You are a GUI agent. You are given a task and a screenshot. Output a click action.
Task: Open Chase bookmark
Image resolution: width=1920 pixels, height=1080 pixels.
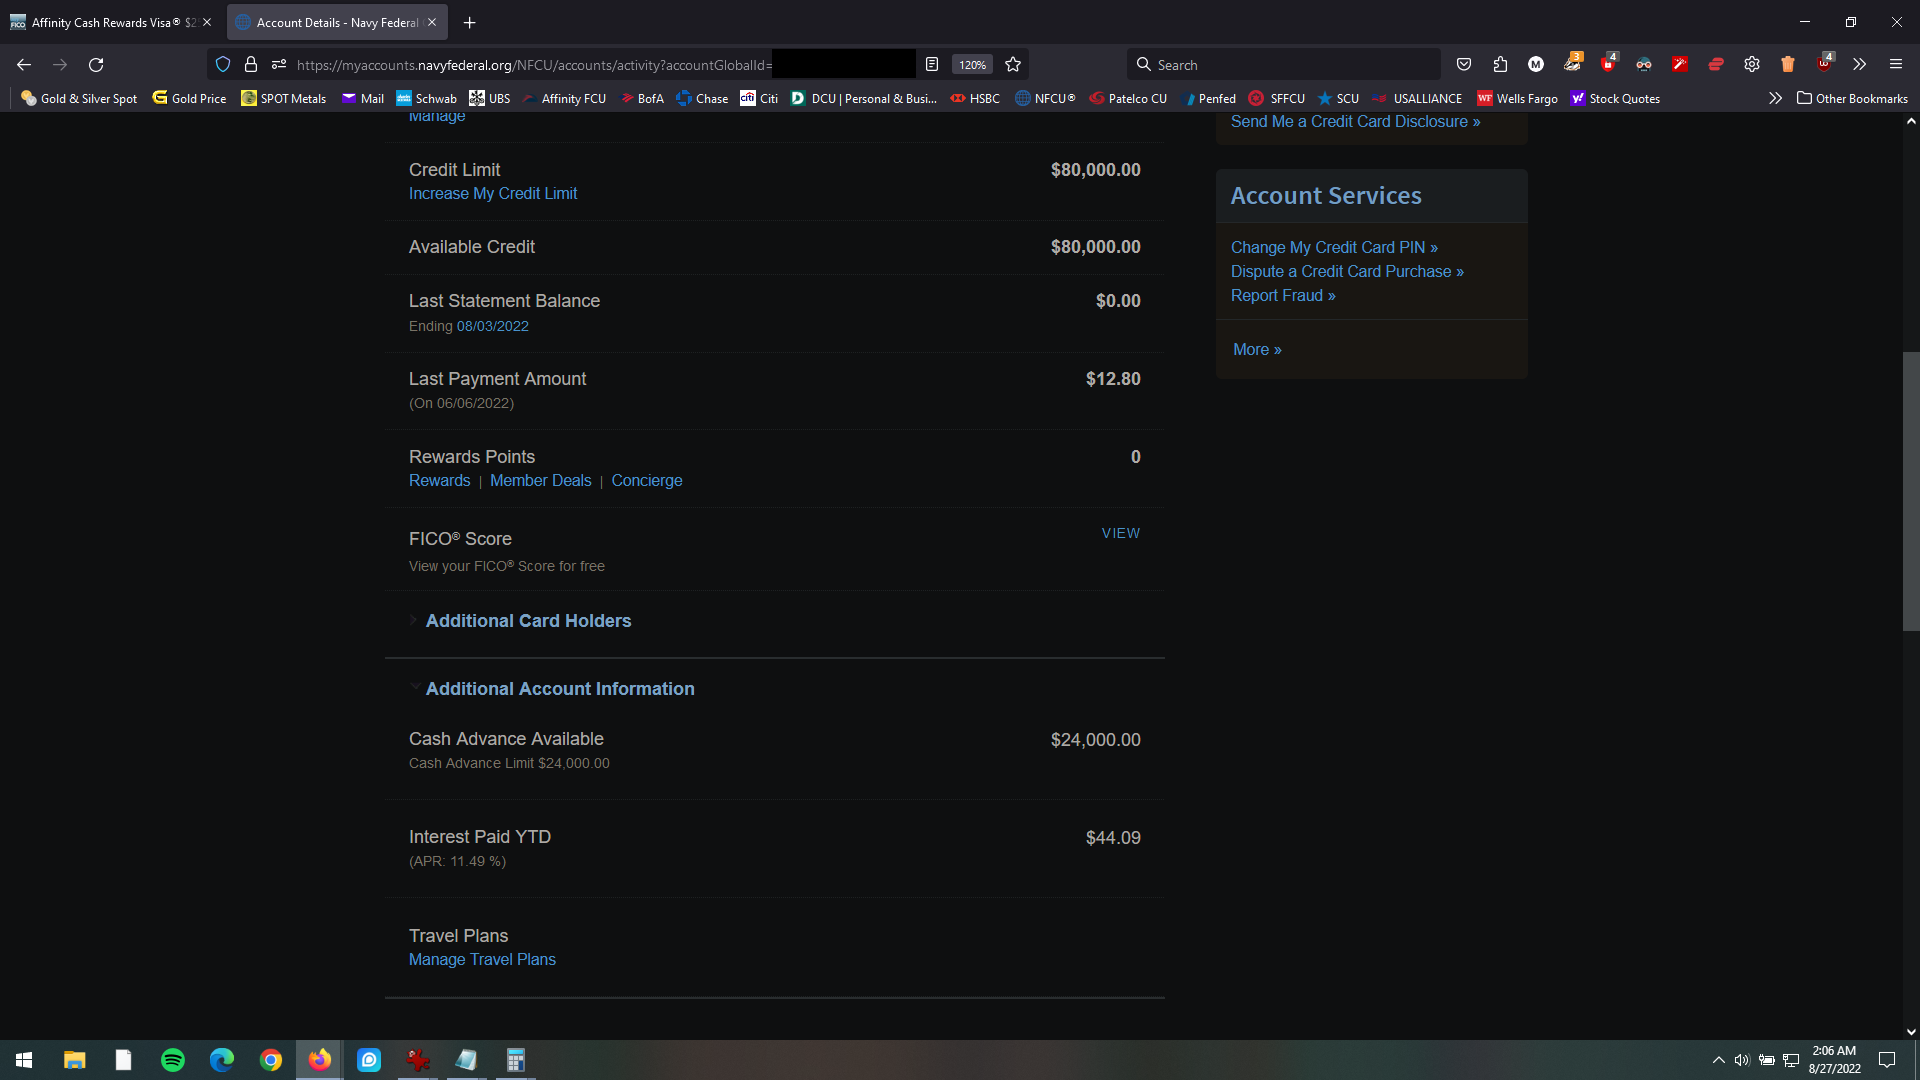(702, 99)
